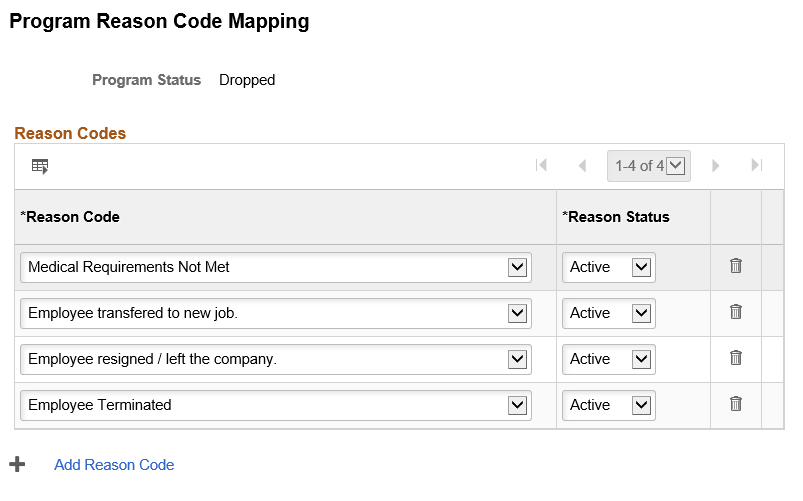Open the grid personalize icon under Reason Codes
Screen dimensions: 803x501
point(40,166)
